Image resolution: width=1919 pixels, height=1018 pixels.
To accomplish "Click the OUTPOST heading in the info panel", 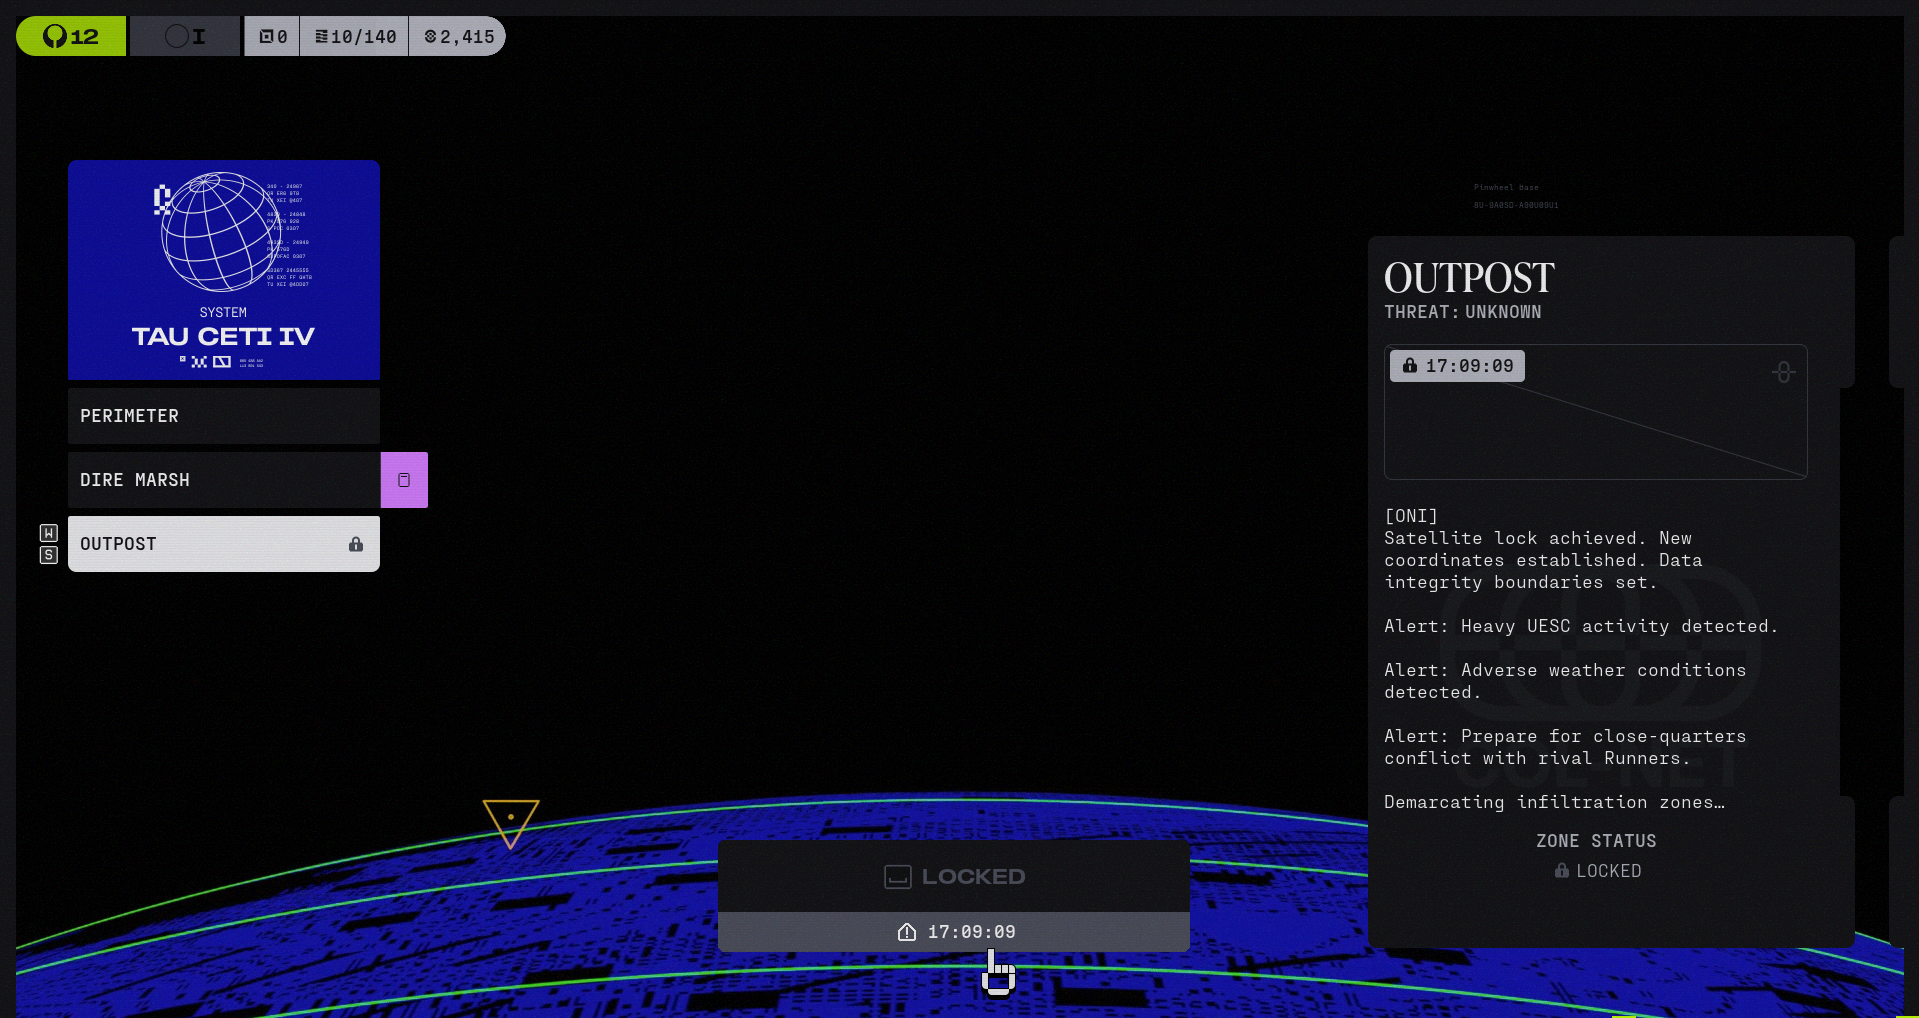I will pyautogui.click(x=1469, y=277).
